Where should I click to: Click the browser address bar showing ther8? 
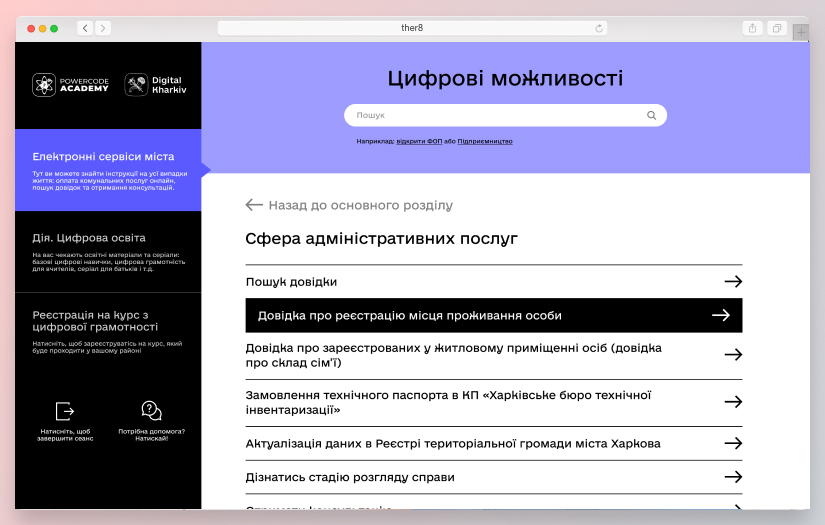412,28
